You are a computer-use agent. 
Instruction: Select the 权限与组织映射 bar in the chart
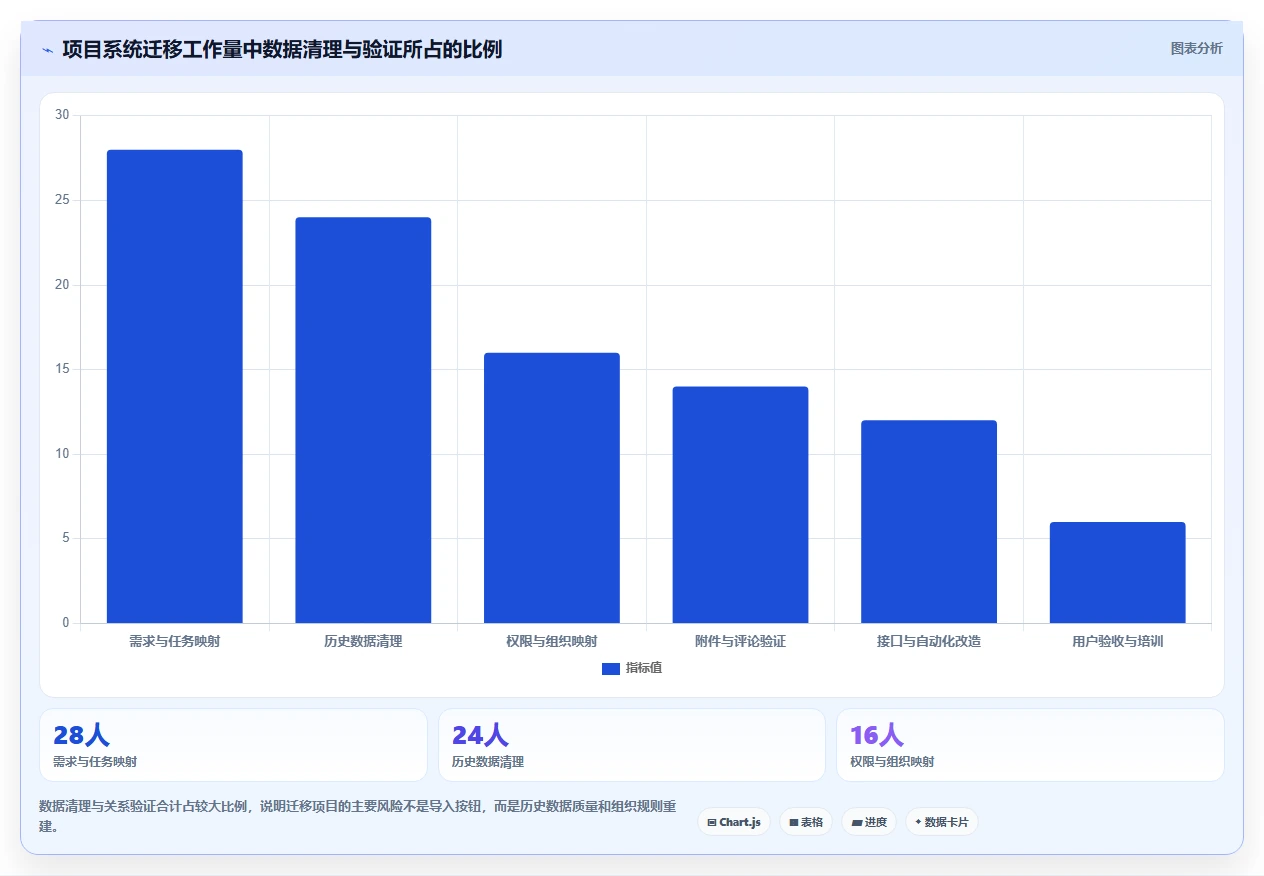point(552,488)
